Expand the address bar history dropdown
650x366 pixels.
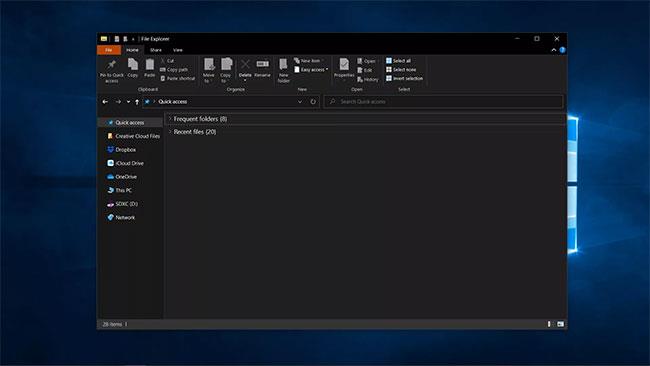click(x=300, y=102)
